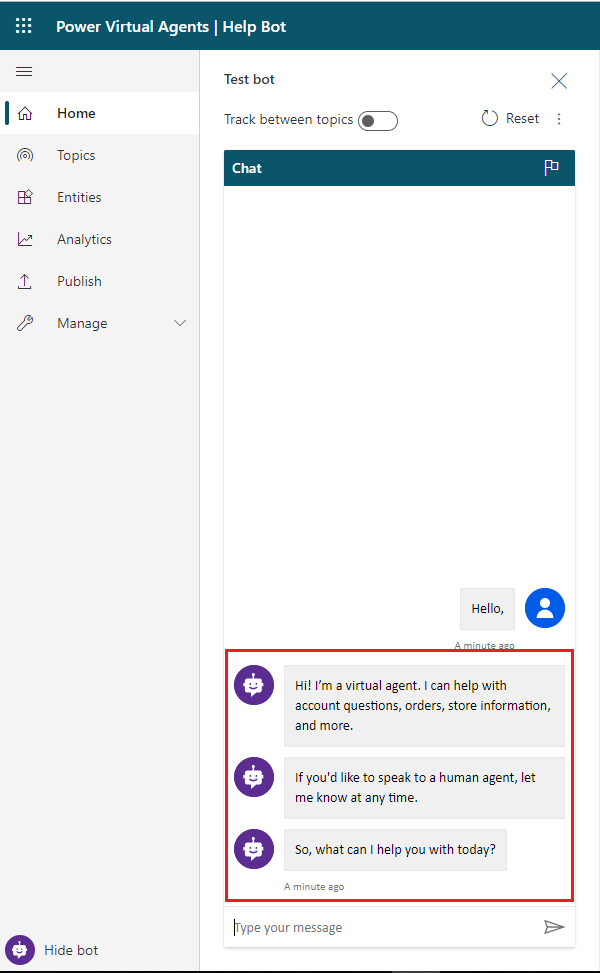Open the app launcher waffle icon
600x973 pixels.
point(24,25)
